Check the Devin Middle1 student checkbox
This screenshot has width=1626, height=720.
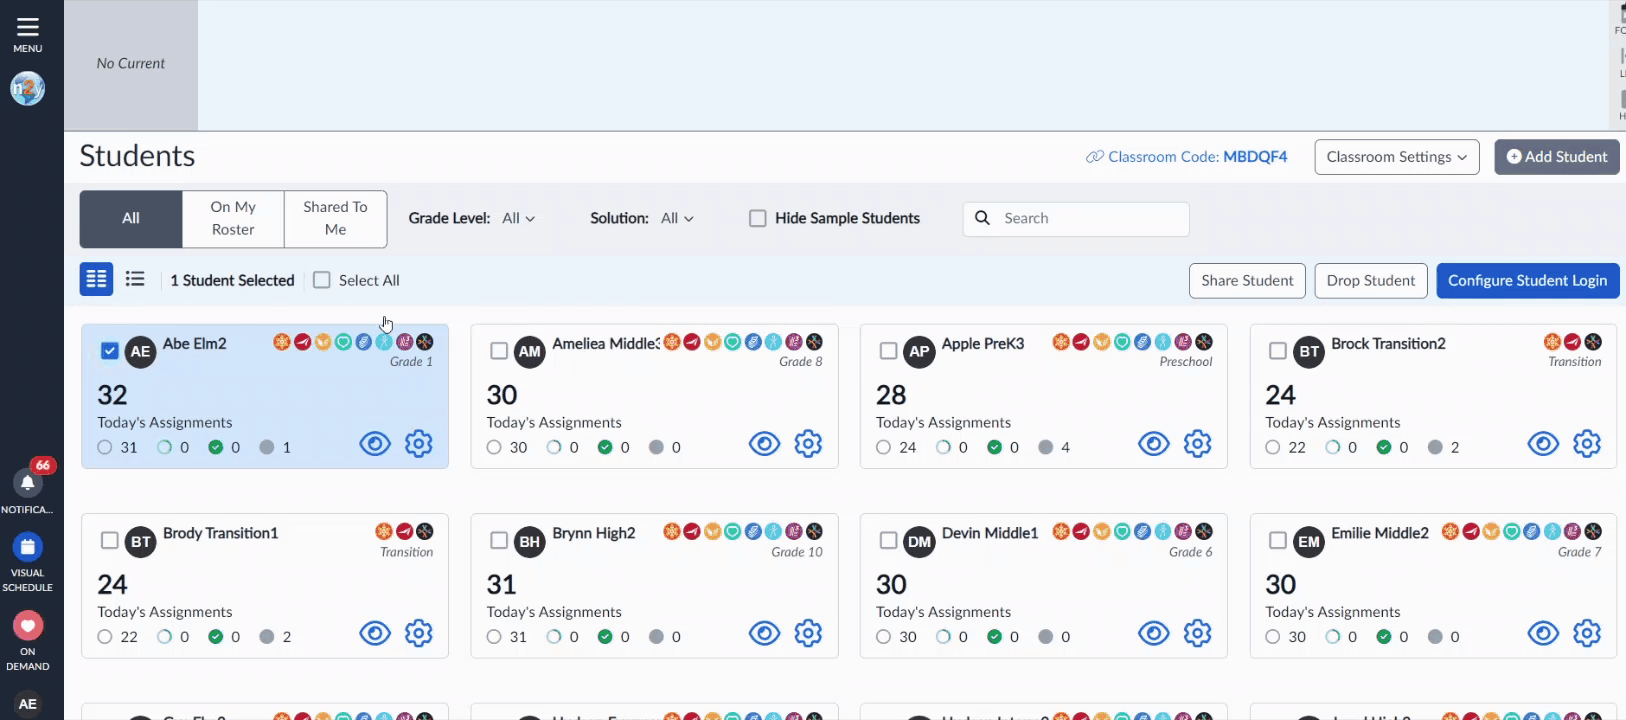point(888,540)
